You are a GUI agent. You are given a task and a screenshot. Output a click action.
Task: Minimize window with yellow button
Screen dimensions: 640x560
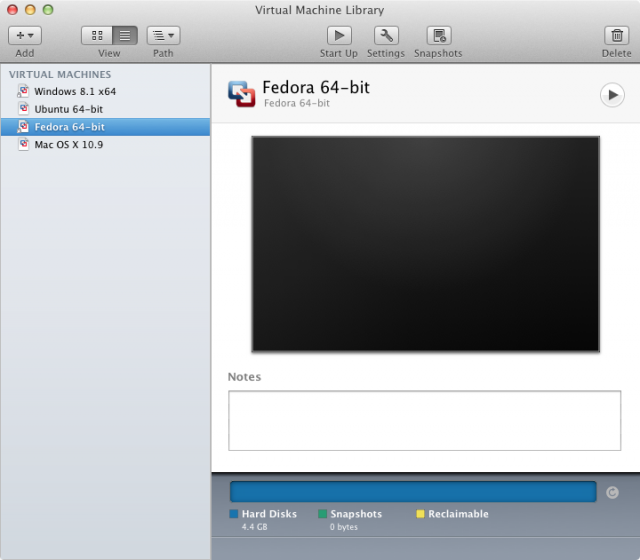[30, 9]
